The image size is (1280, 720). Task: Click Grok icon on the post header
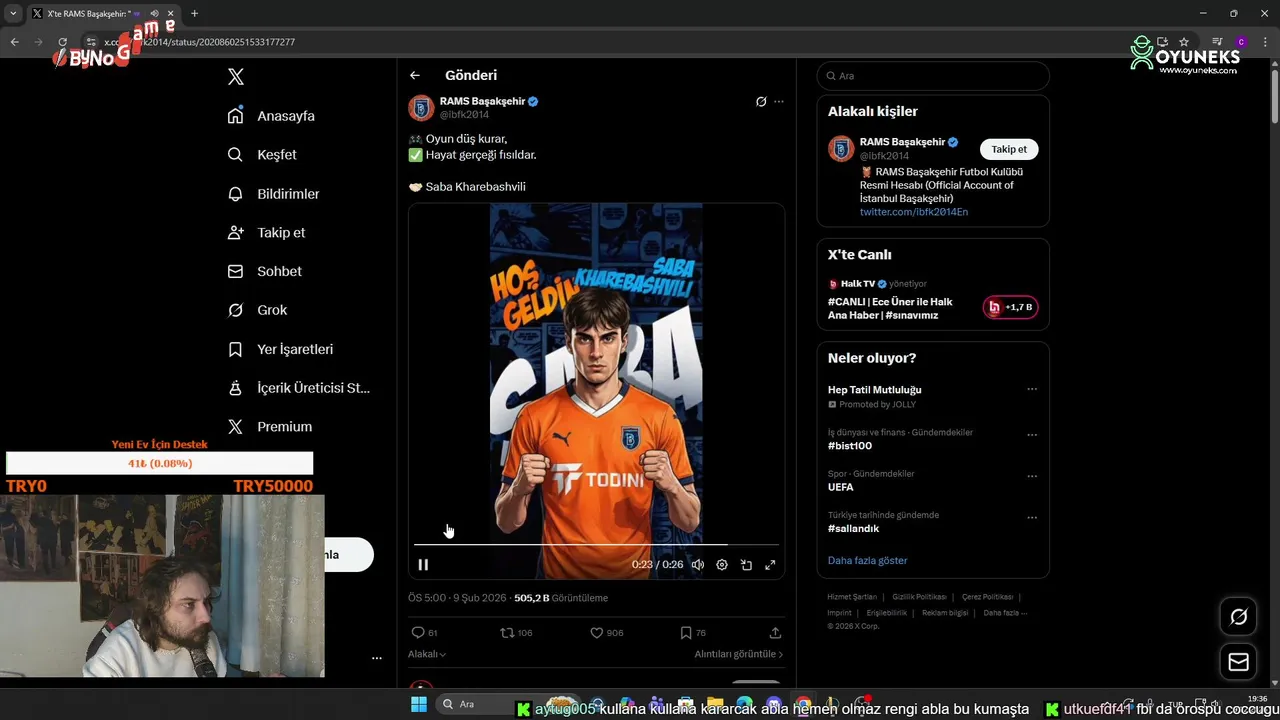pos(761,102)
